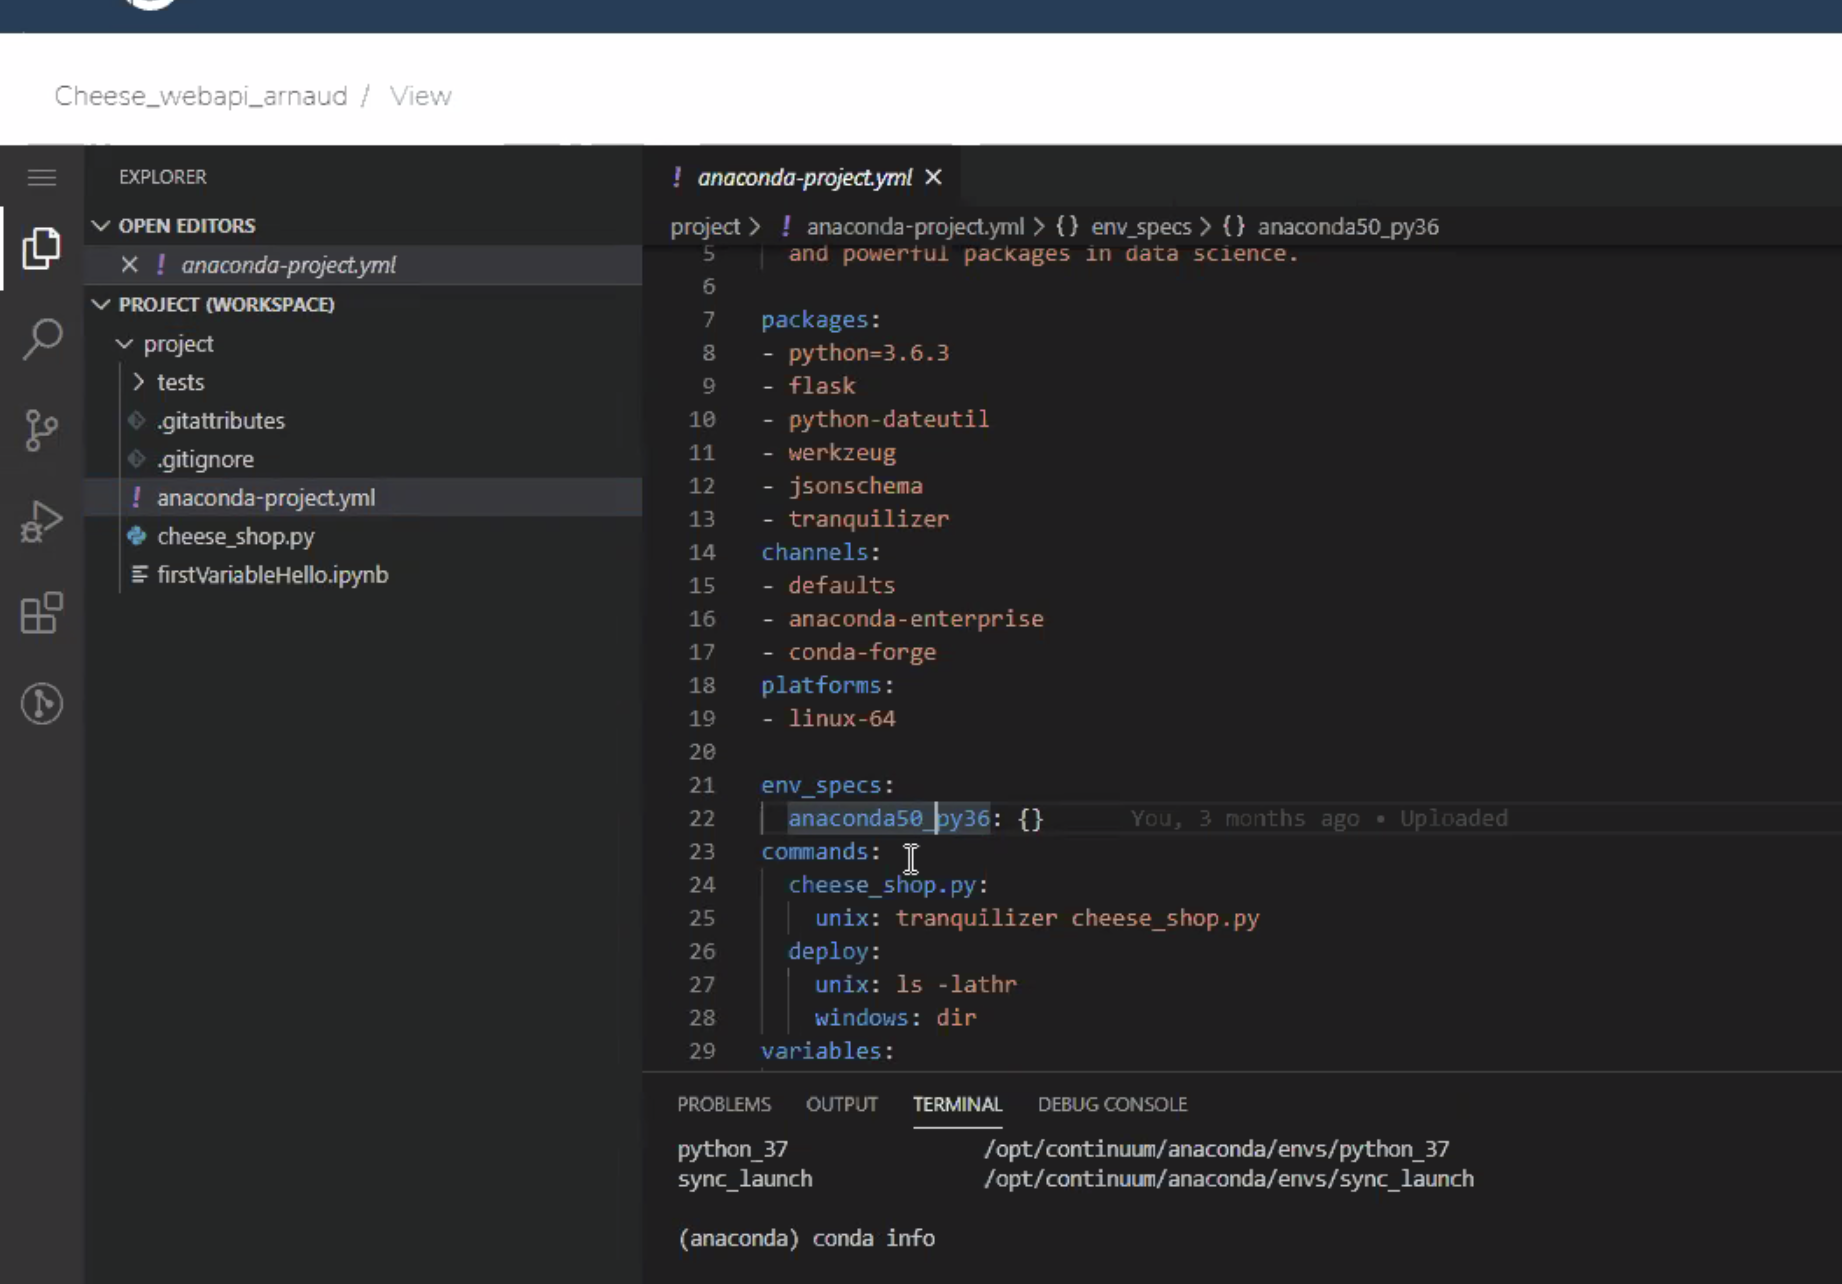Click the Explorer panel title

pos(162,177)
